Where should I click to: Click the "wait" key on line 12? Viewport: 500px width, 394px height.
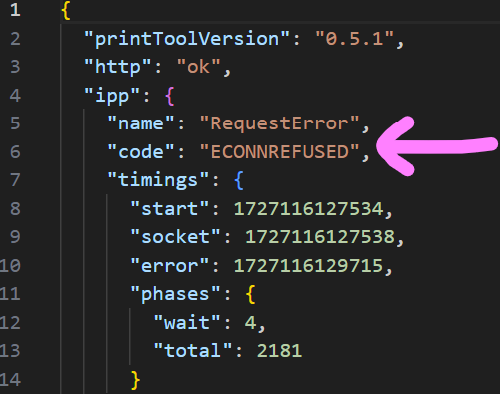tap(187, 323)
